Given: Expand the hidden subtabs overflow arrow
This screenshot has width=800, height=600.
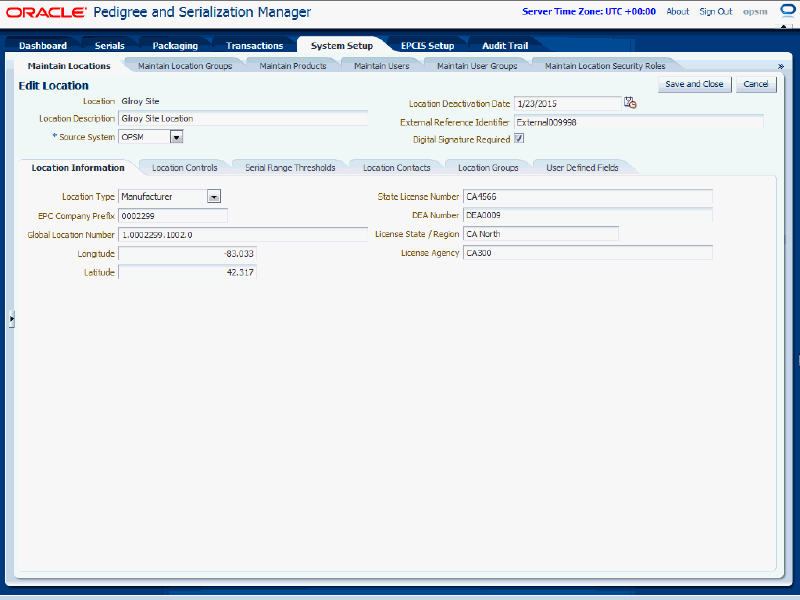Looking at the screenshot, I should pyautogui.click(x=780, y=66).
